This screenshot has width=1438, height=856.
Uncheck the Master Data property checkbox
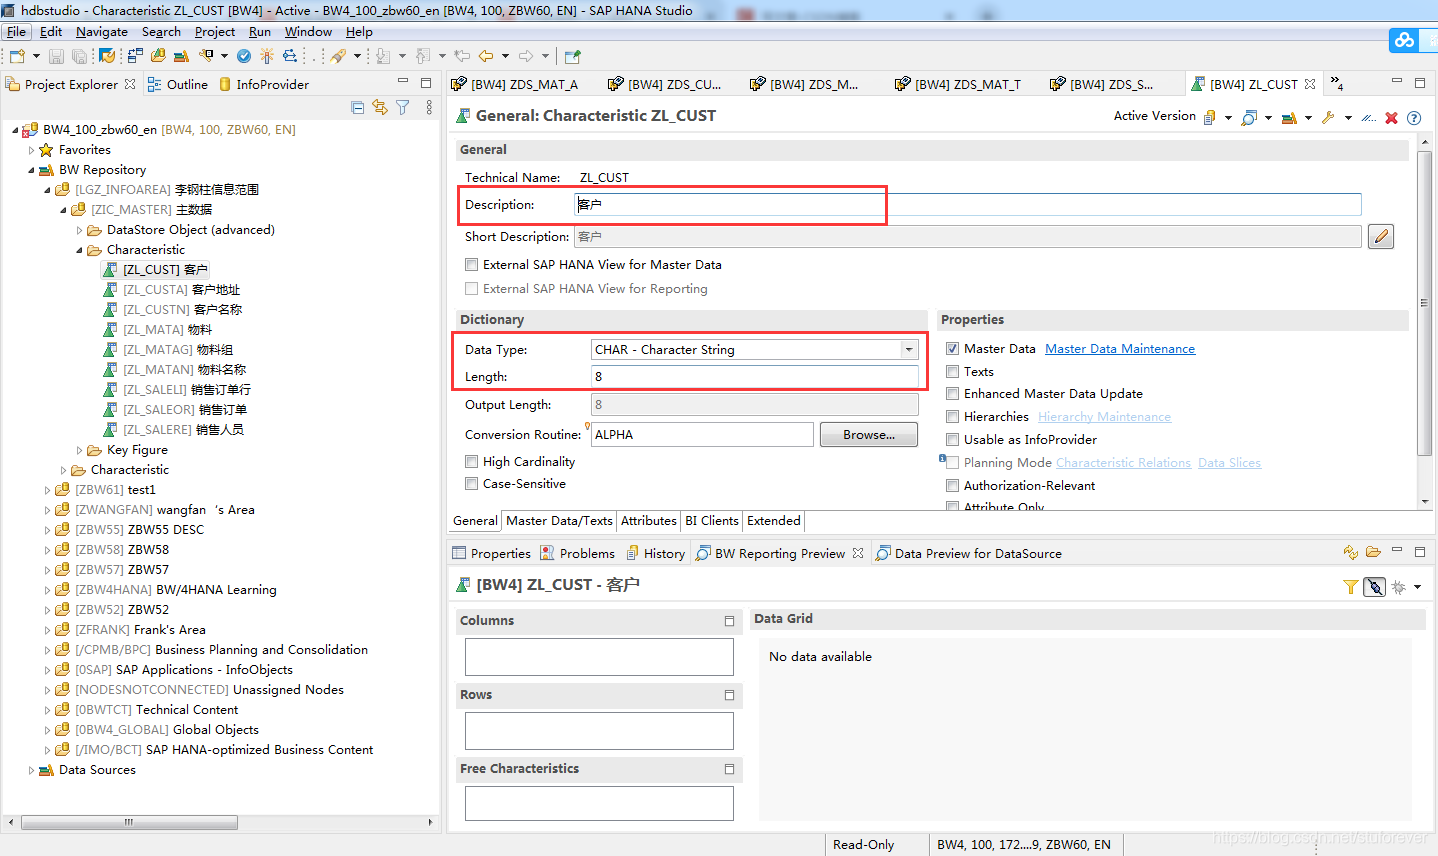tap(953, 348)
